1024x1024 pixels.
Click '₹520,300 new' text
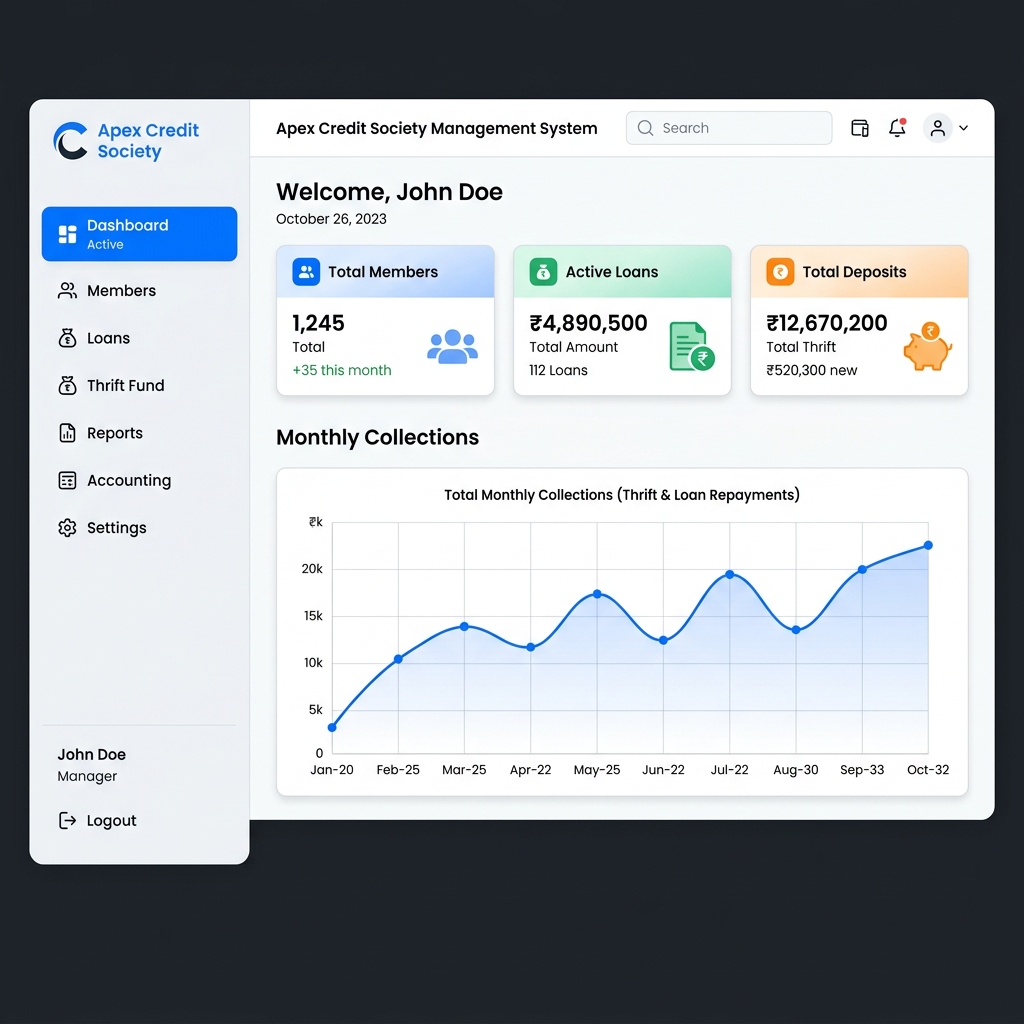tap(811, 370)
